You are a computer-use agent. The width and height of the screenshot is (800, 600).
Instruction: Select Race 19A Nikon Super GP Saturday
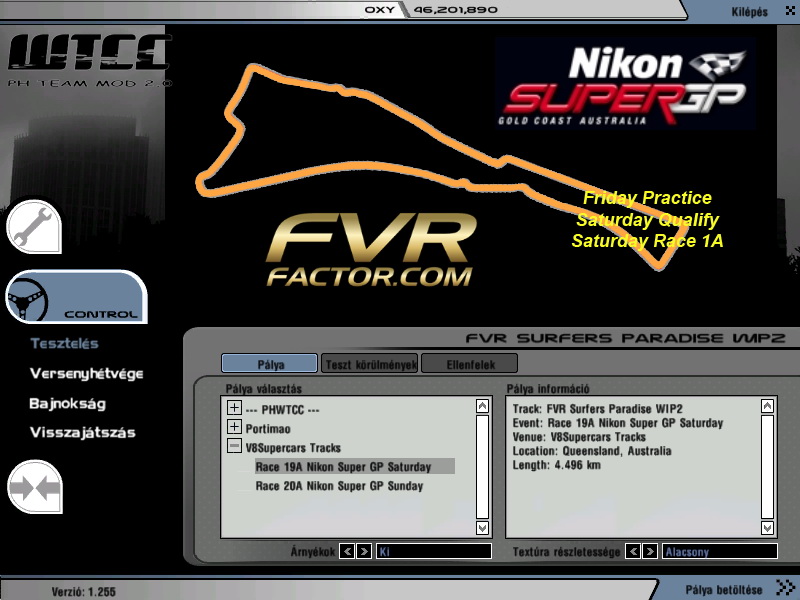(x=355, y=466)
